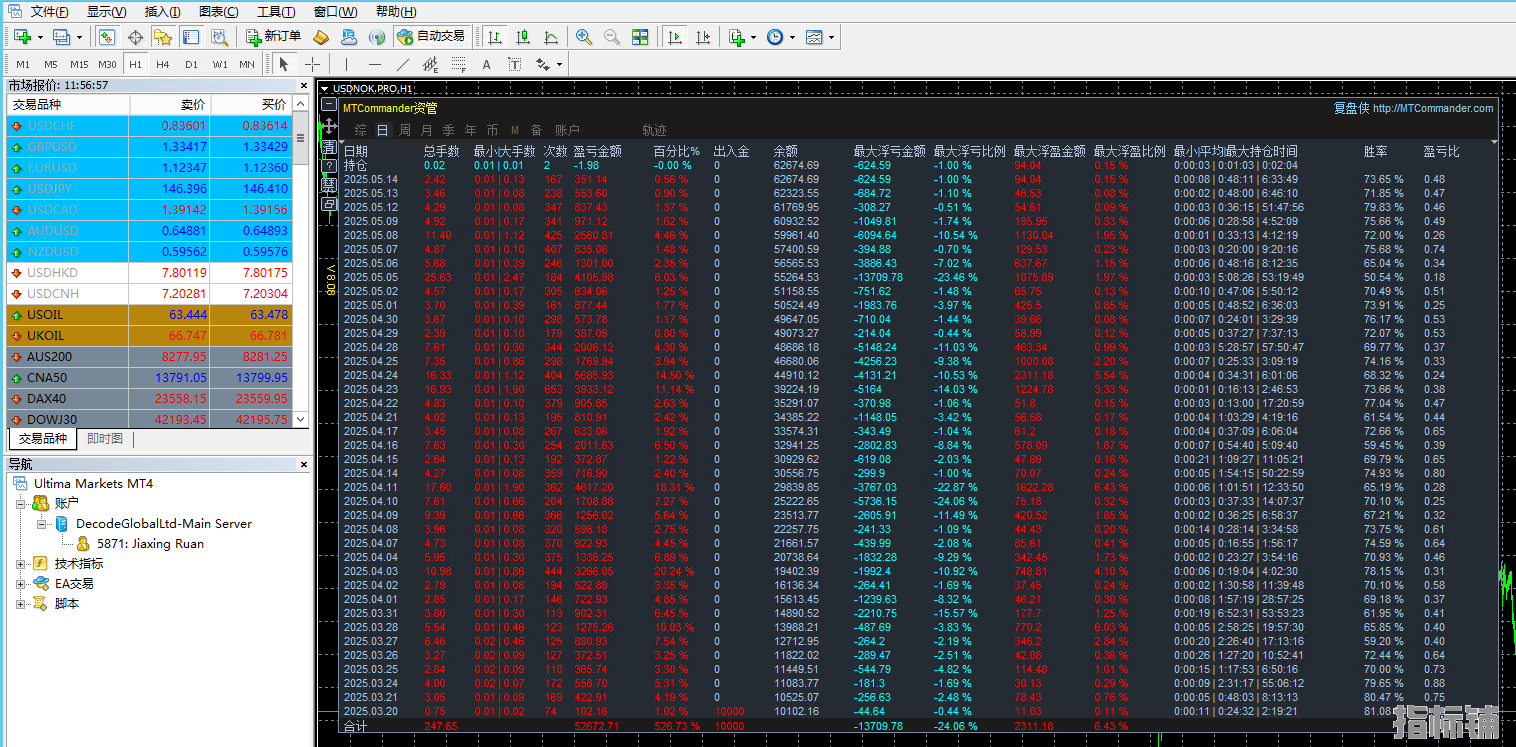Expand the EA交易 tree node
The image size is (1516, 747).
click(x=21, y=584)
